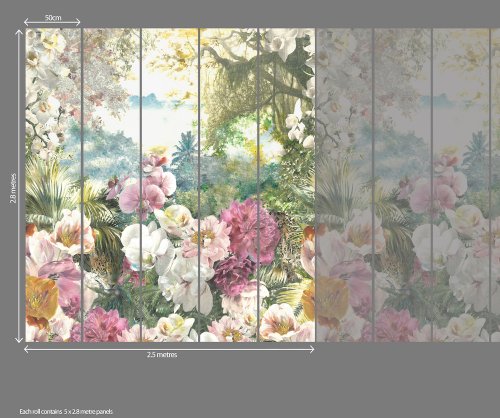Select the third panel with pink orchid

(x=170, y=185)
